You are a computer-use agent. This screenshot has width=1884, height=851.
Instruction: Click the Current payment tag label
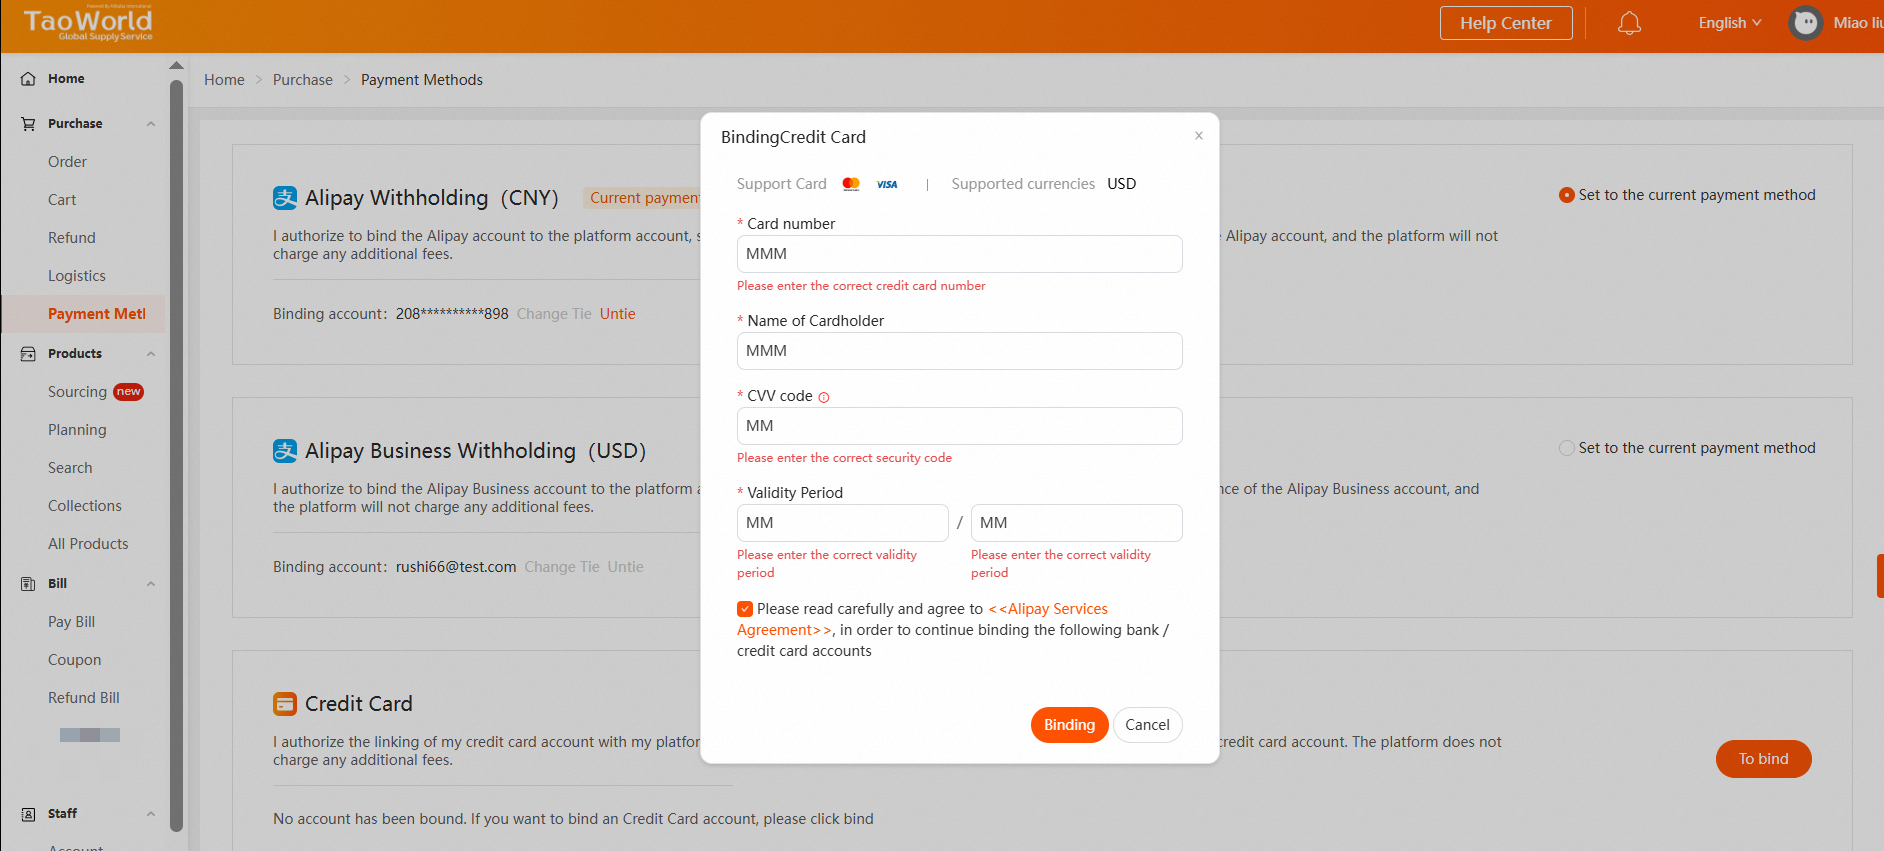click(x=644, y=198)
